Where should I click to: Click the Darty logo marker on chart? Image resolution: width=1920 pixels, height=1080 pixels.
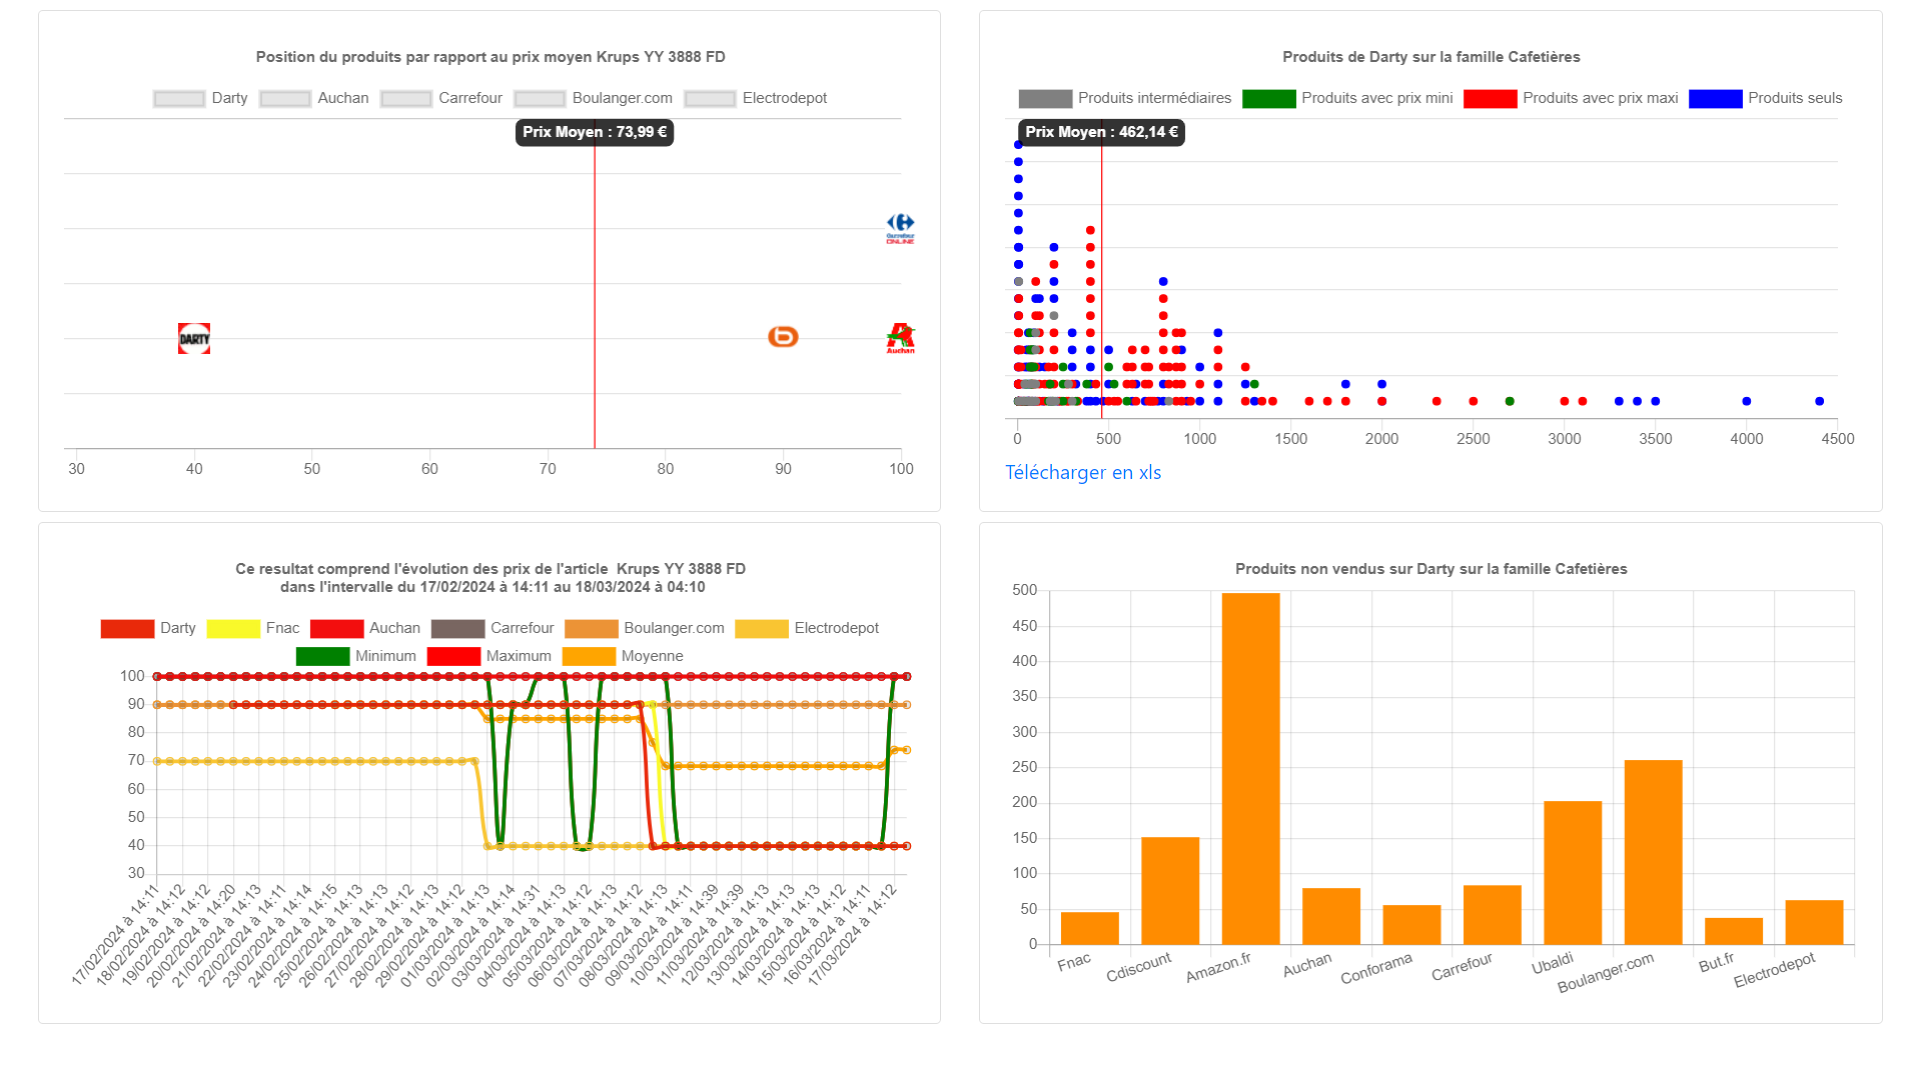click(x=194, y=338)
